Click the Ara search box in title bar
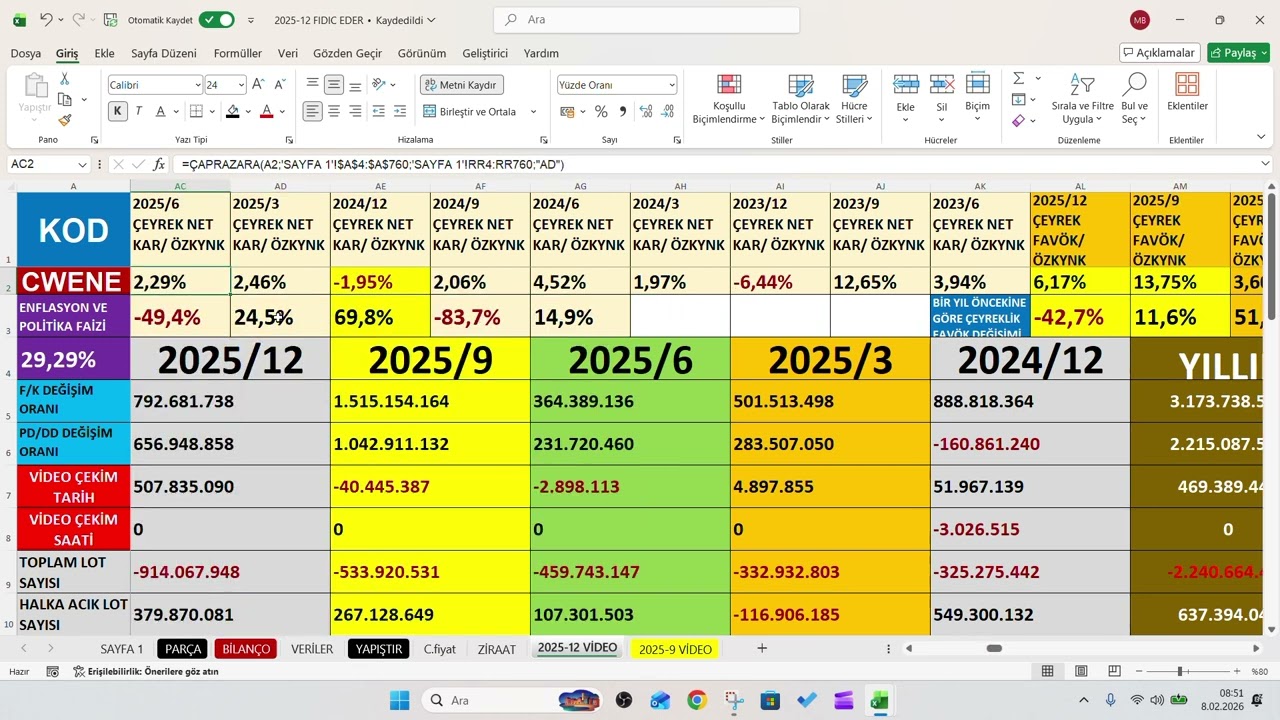Viewport: 1280px width, 720px height. (x=647, y=19)
